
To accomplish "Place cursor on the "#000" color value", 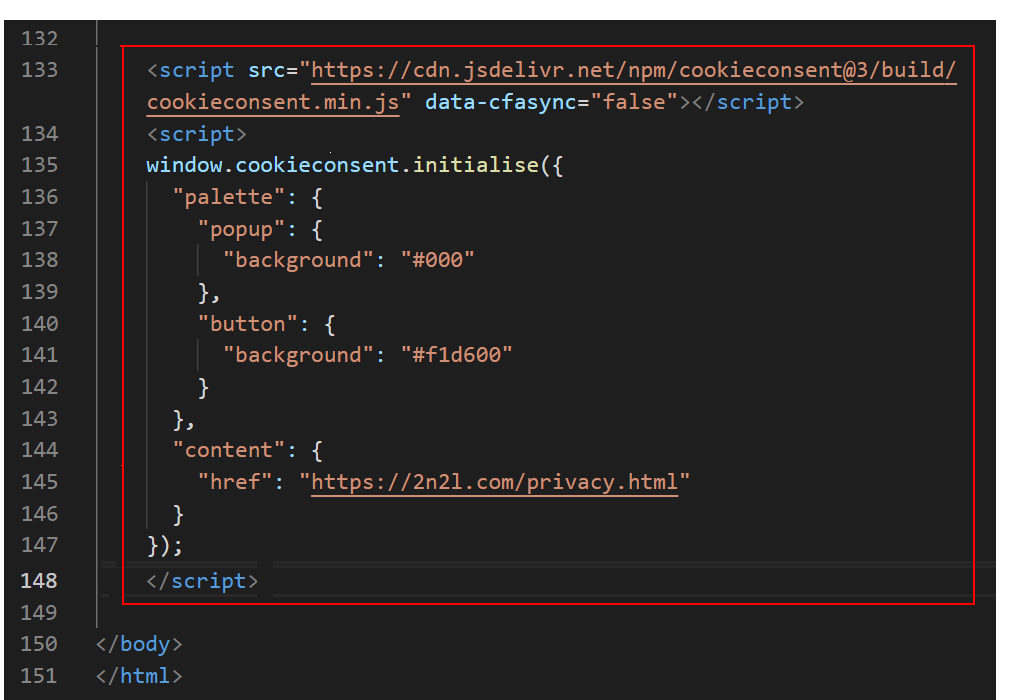I will [x=437, y=260].
